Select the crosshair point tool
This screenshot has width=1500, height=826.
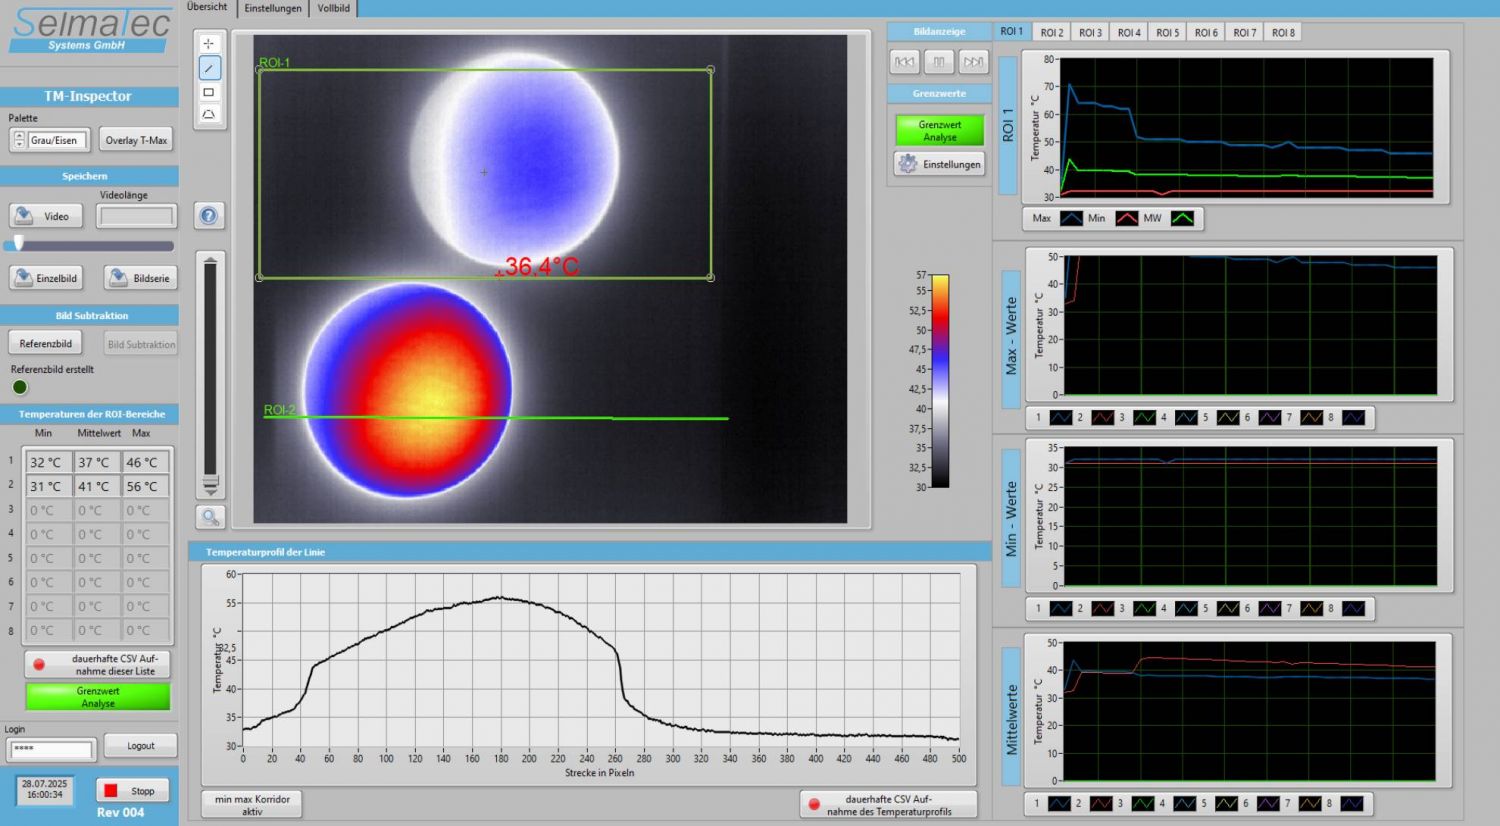pyautogui.click(x=209, y=44)
